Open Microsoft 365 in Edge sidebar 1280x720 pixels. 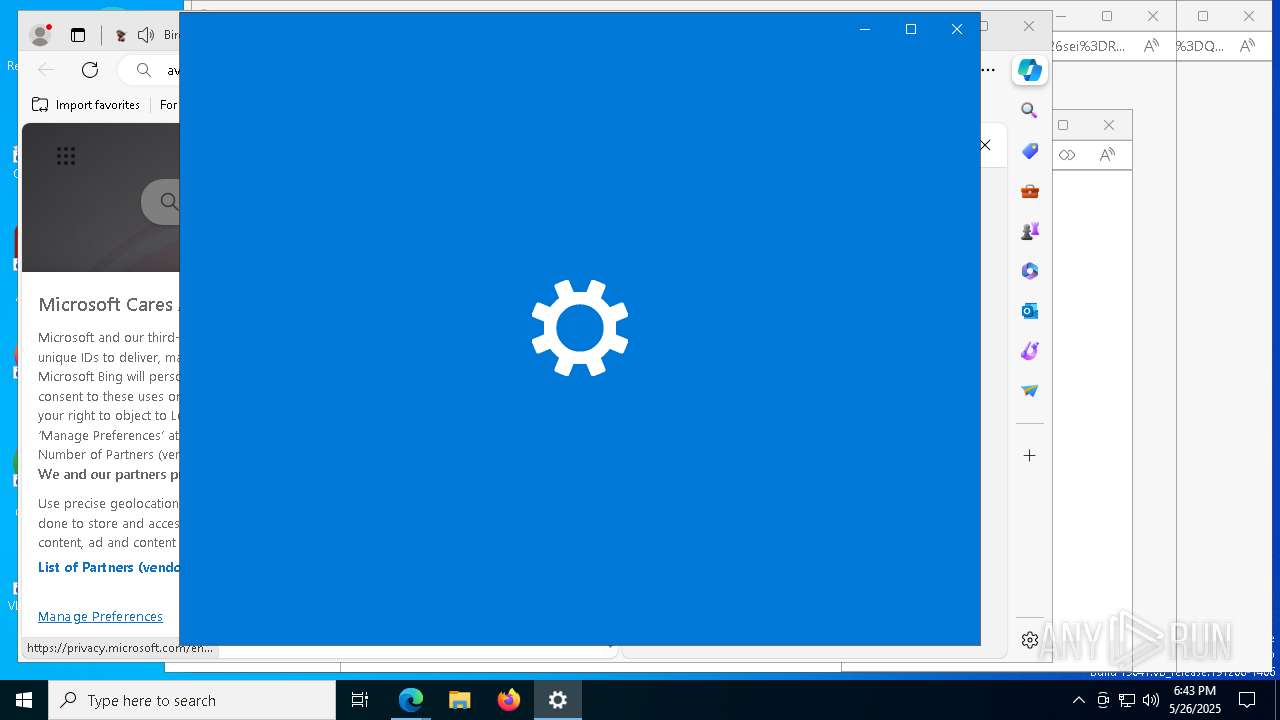(1029, 271)
